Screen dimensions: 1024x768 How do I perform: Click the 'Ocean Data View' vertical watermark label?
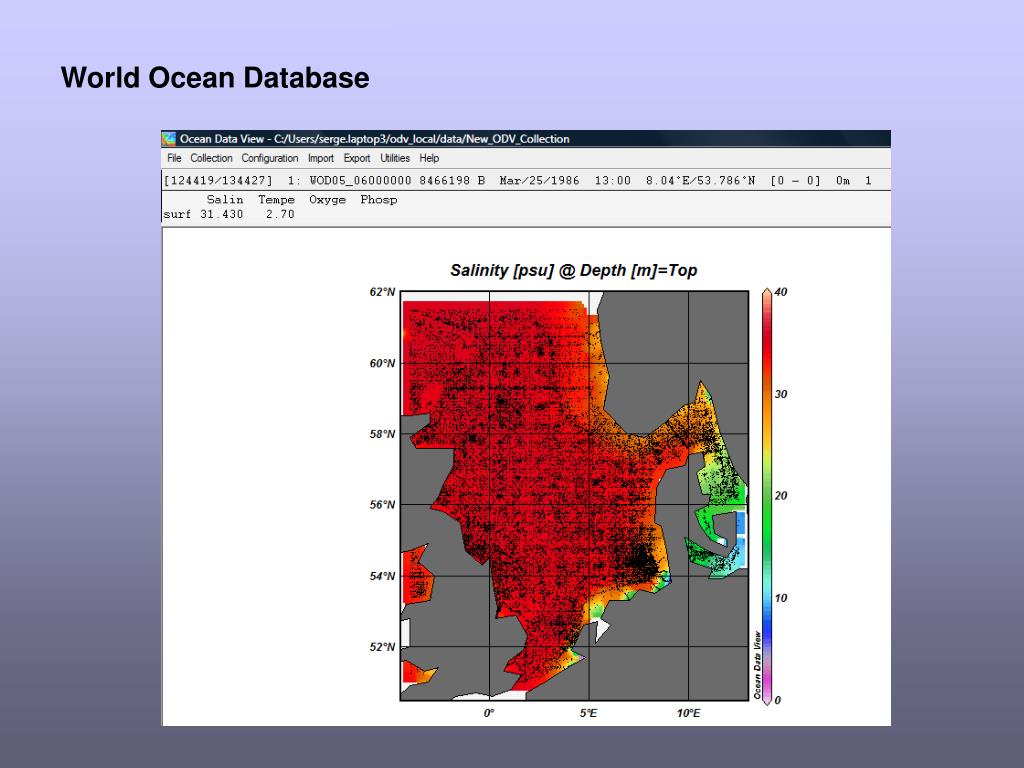(758, 665)
